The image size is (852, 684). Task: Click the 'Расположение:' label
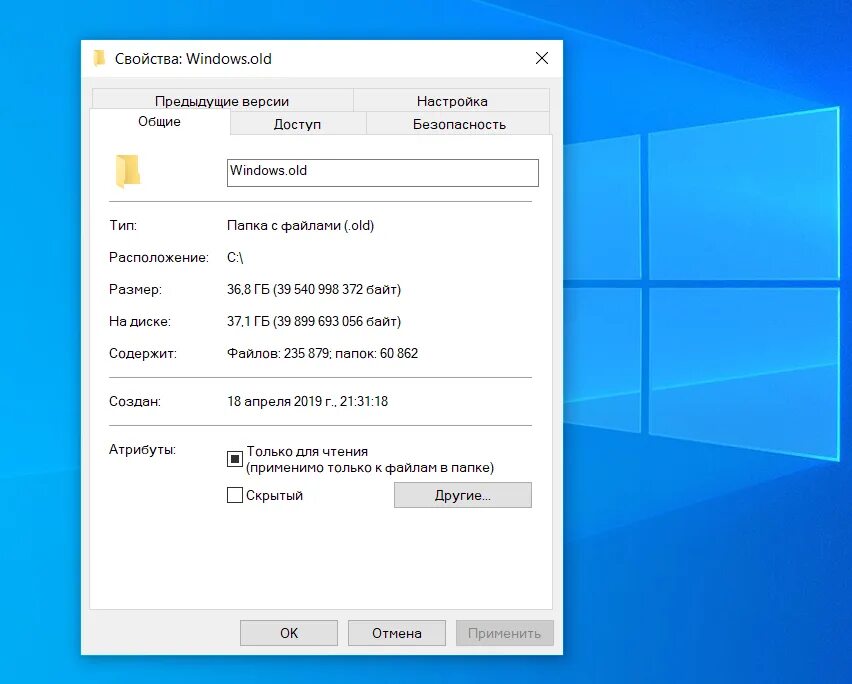click(159, 258)
